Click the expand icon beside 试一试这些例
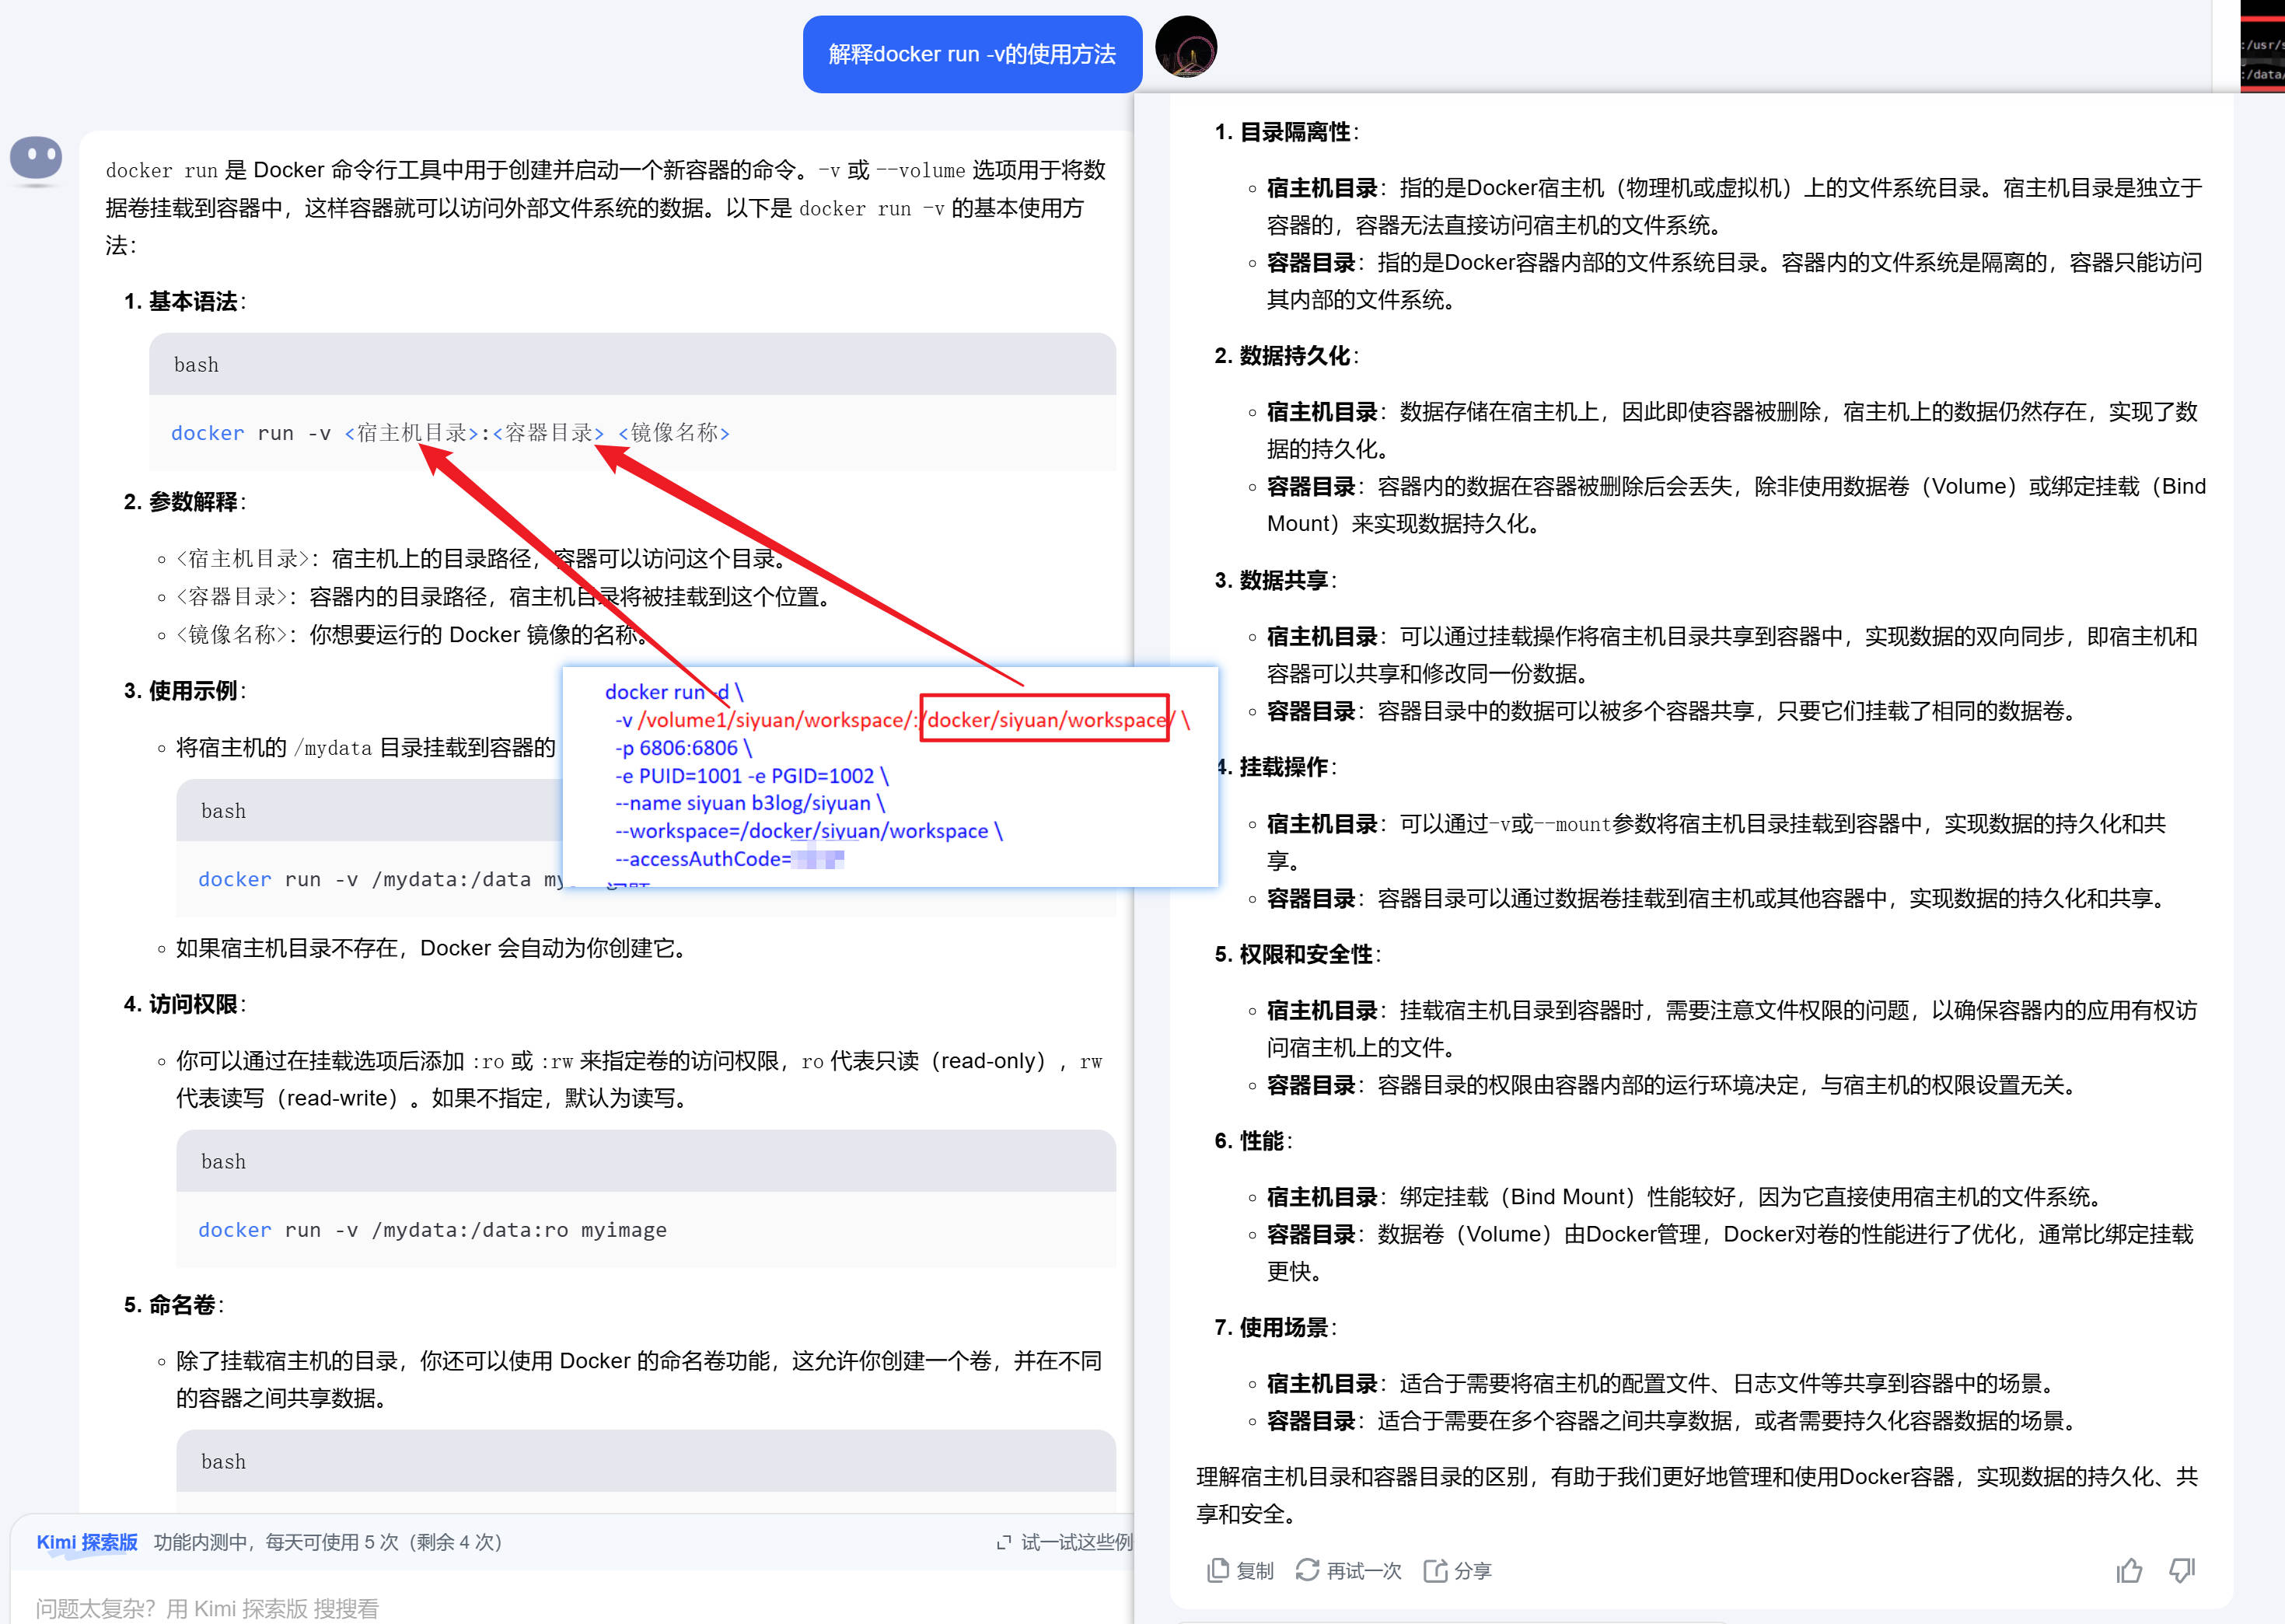The height and width of the screenshot is (1624, 2285). (x=1003, y=1542)
